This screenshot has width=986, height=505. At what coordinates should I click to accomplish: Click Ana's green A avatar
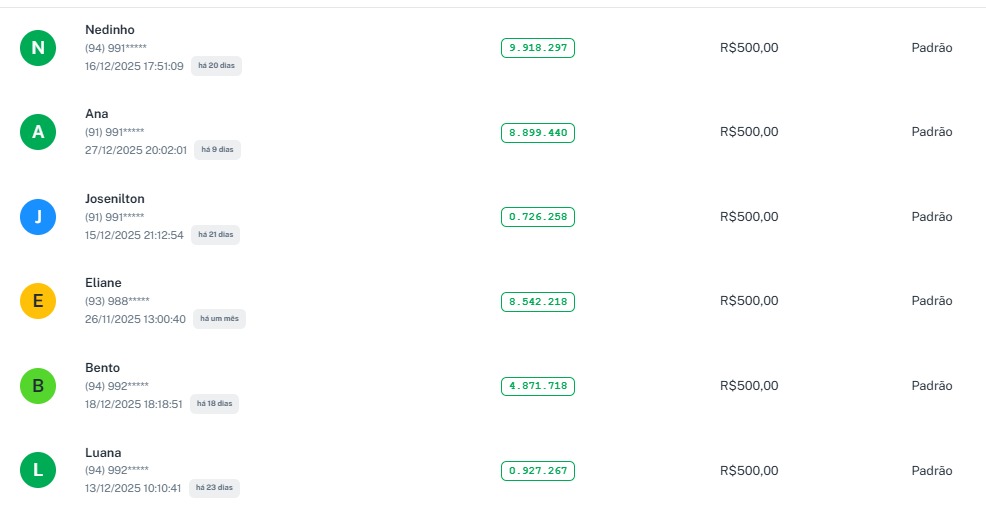pyautogui.click(x=38, y=132)
